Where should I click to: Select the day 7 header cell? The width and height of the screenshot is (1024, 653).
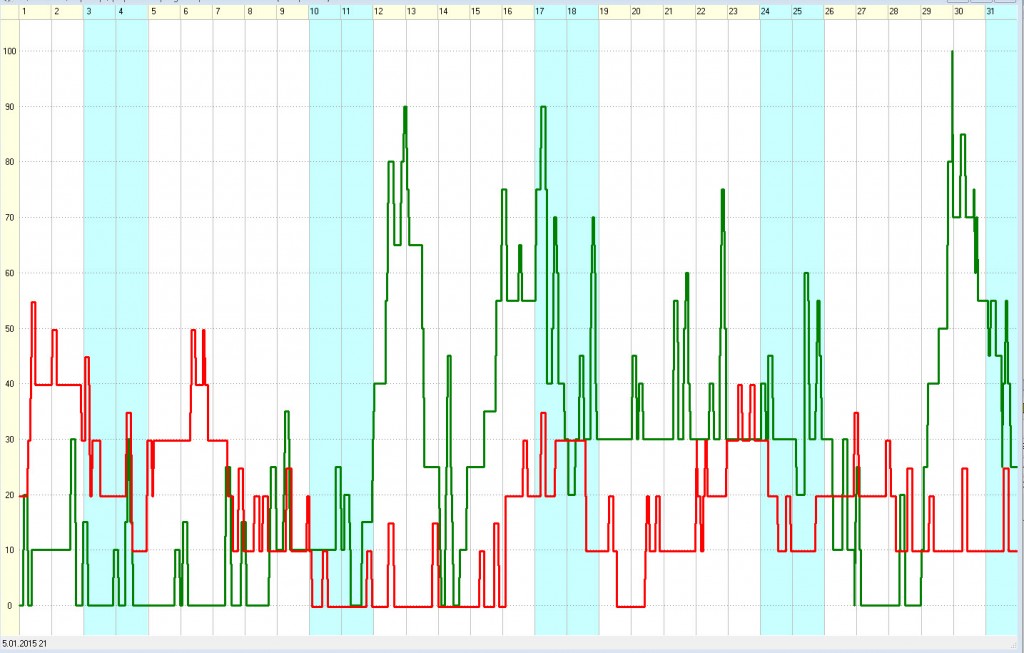pyautogui.click(x=229, y=11)
